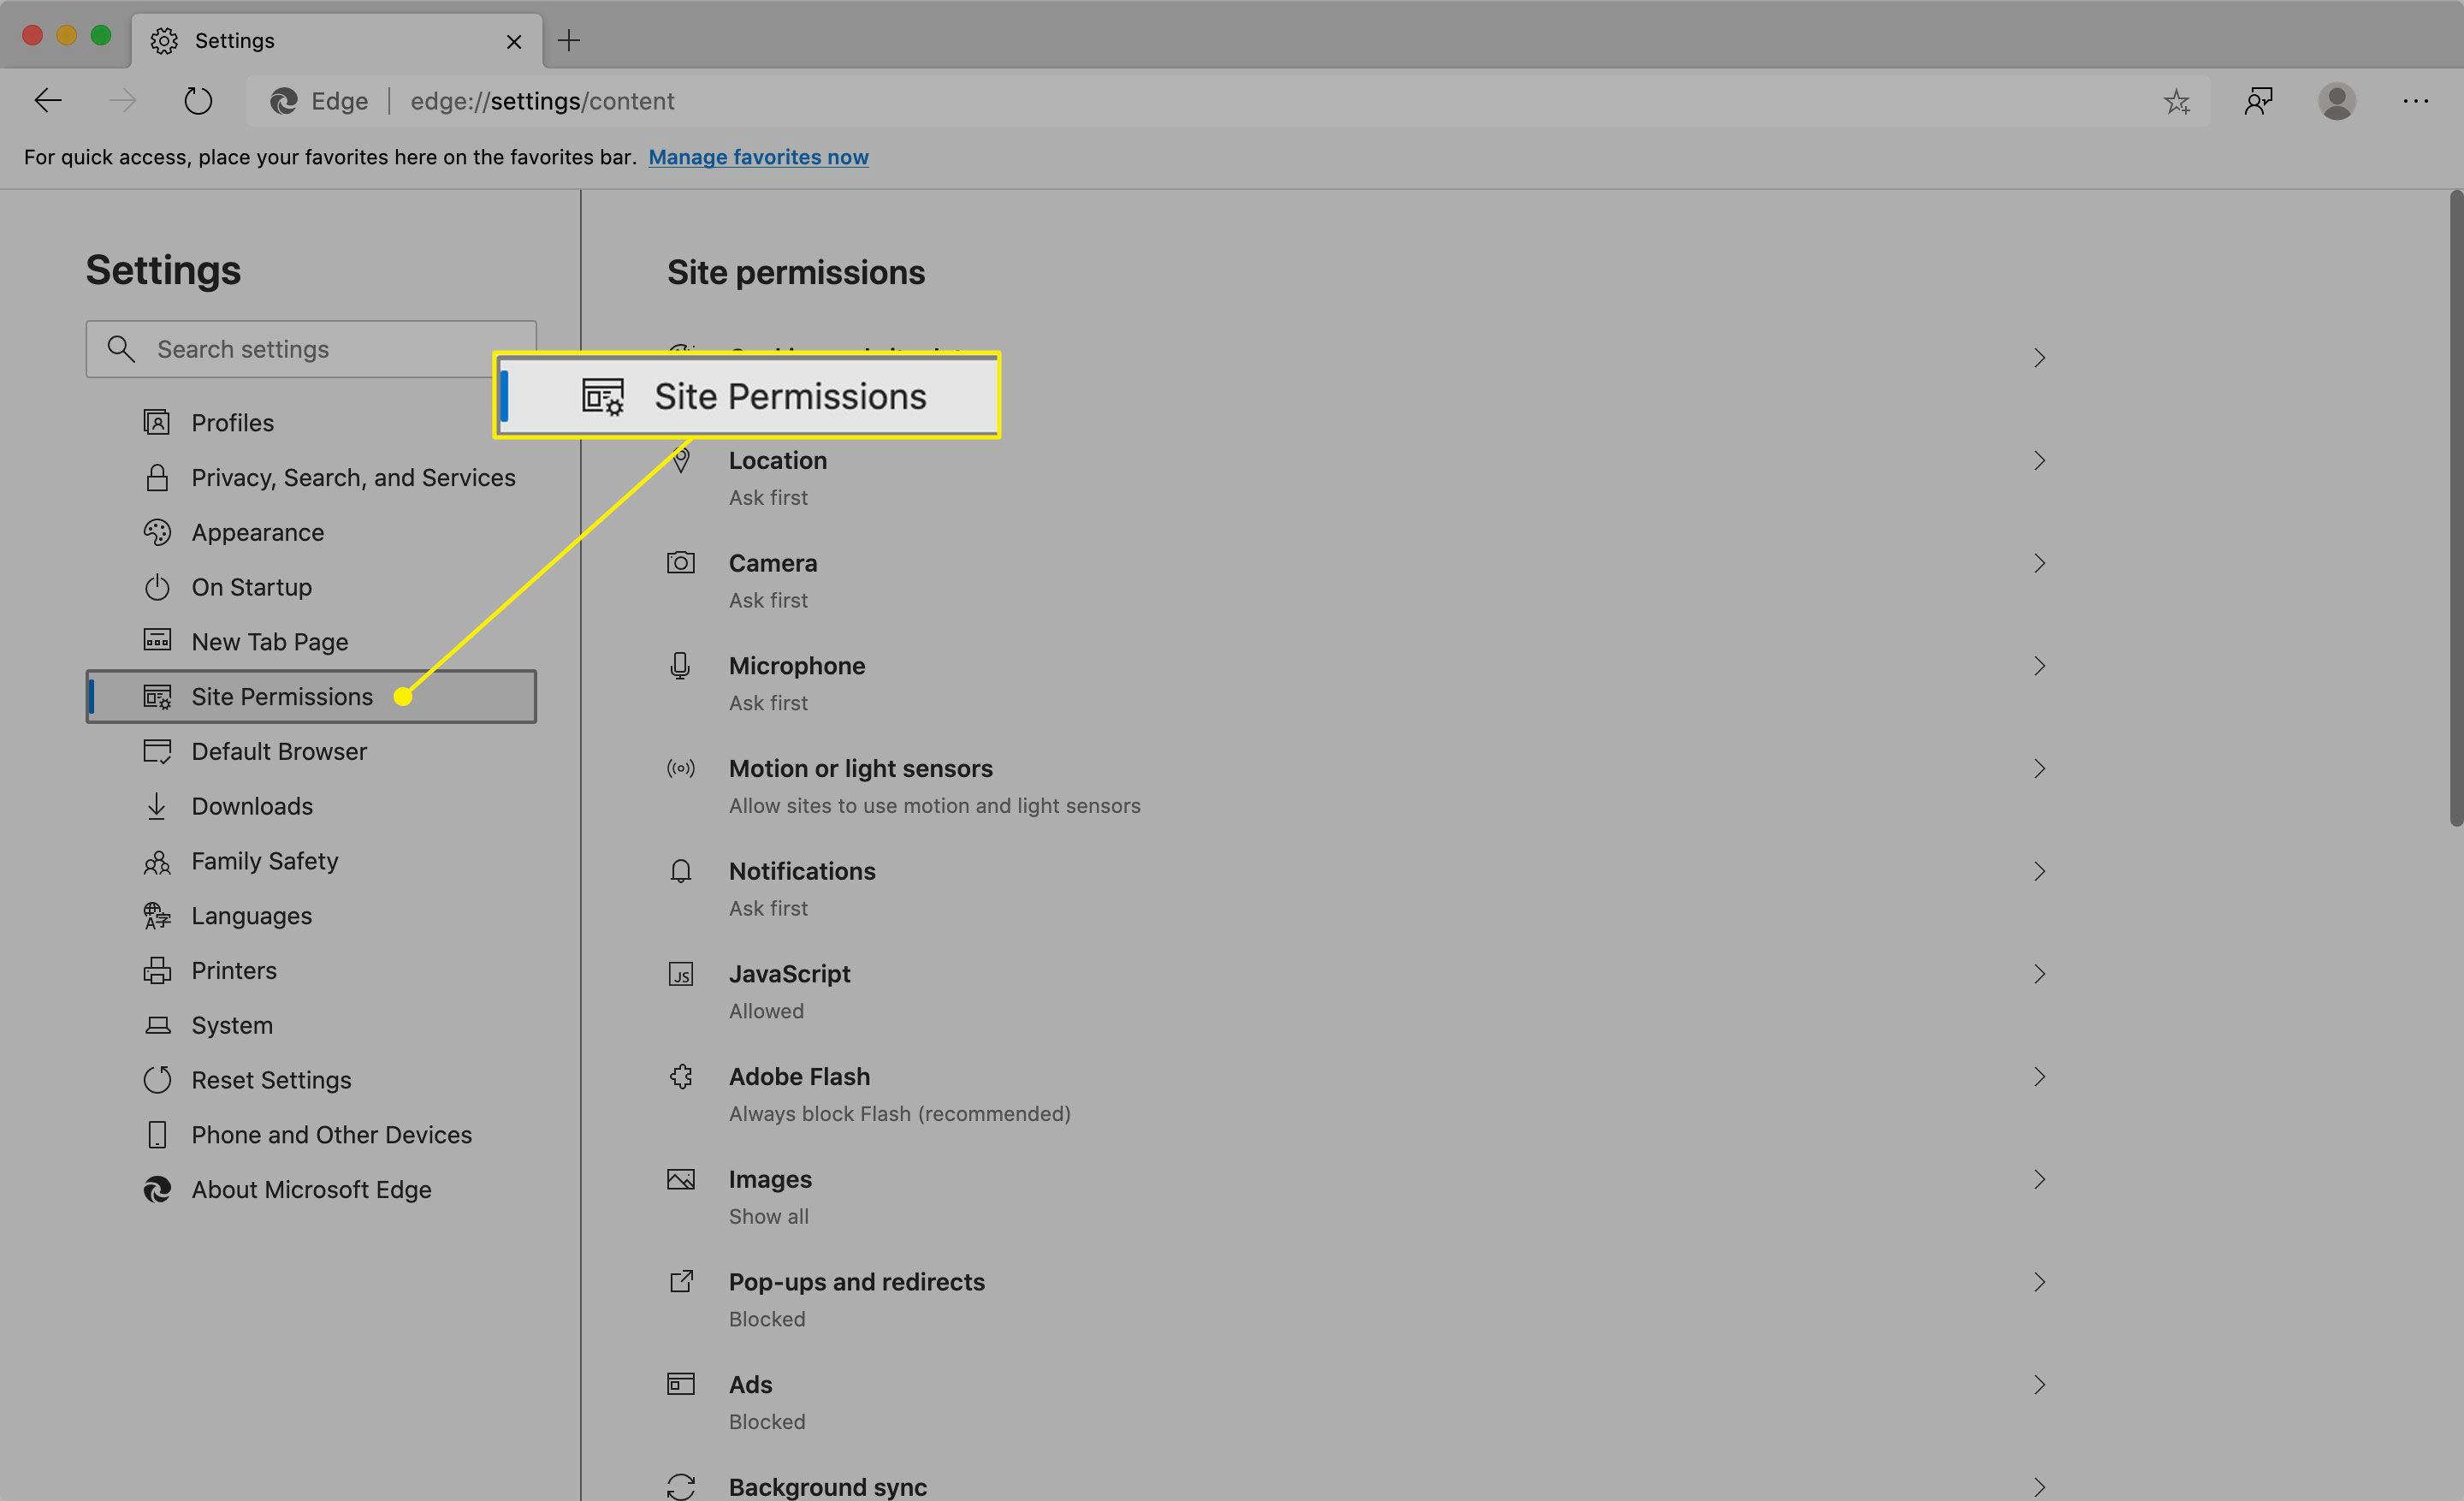Click the Downloads icon in sidebar

pos(157,806)
